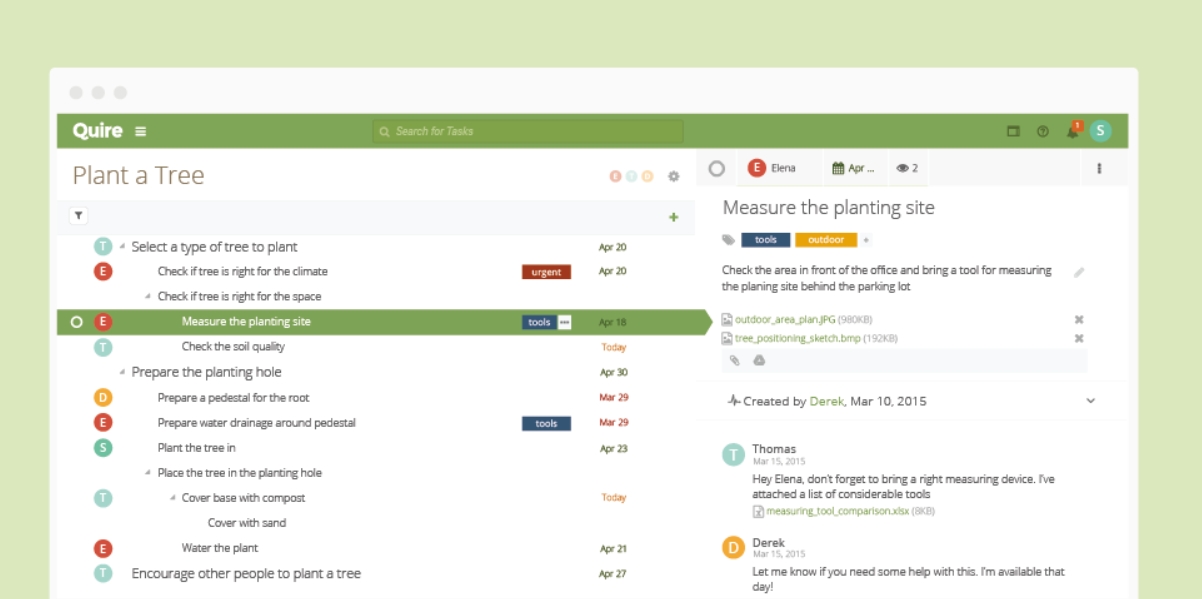Click the more tags button on Measure the planting site row
The width and height of the screenshot is (1202, 599).
click(564, 322)
